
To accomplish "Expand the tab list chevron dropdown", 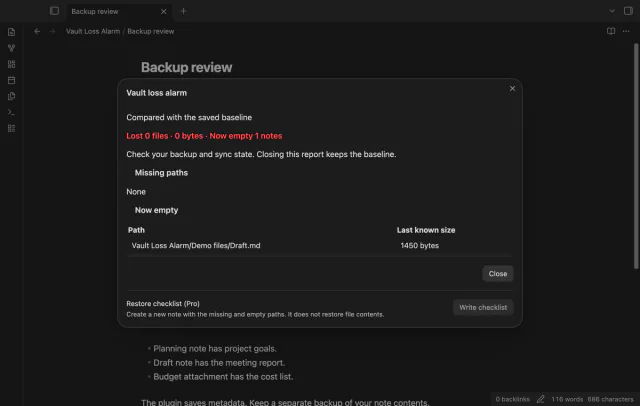I will (x=612, y=11).
